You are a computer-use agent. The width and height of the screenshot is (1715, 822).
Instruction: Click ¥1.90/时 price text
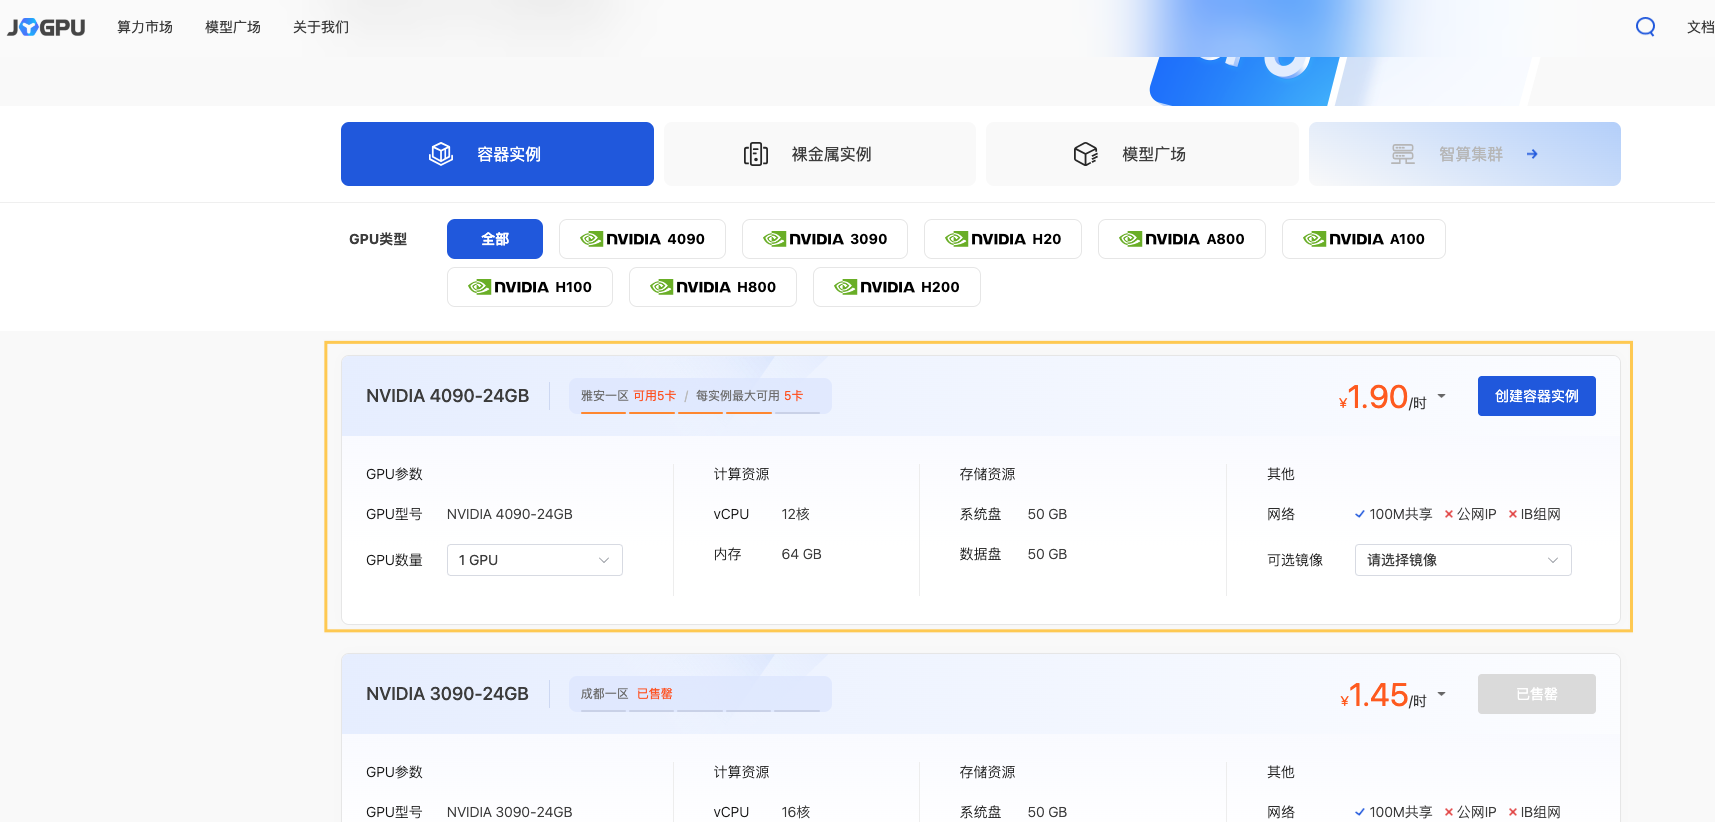click(1382, 397)
